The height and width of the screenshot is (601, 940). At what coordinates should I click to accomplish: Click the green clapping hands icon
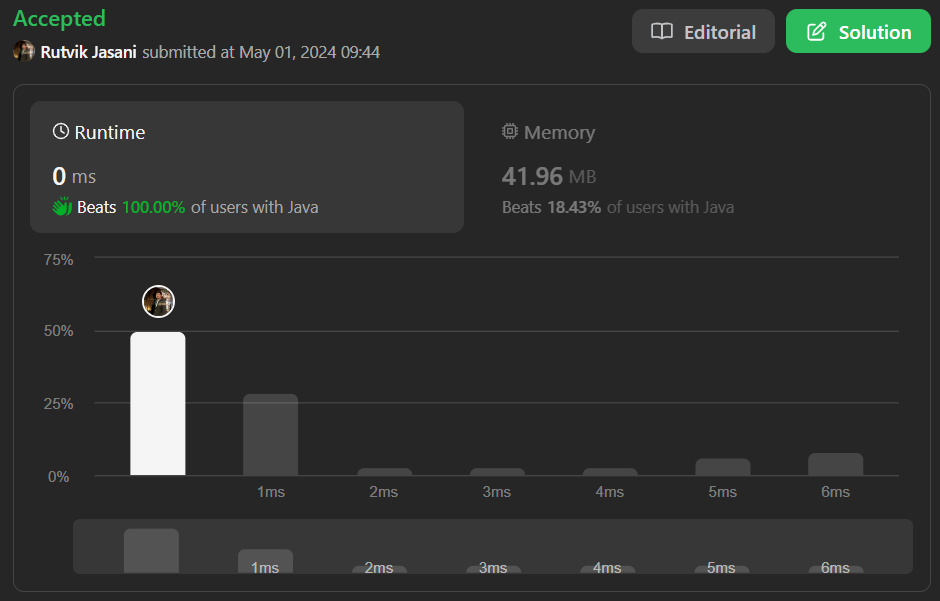[62, 208]
